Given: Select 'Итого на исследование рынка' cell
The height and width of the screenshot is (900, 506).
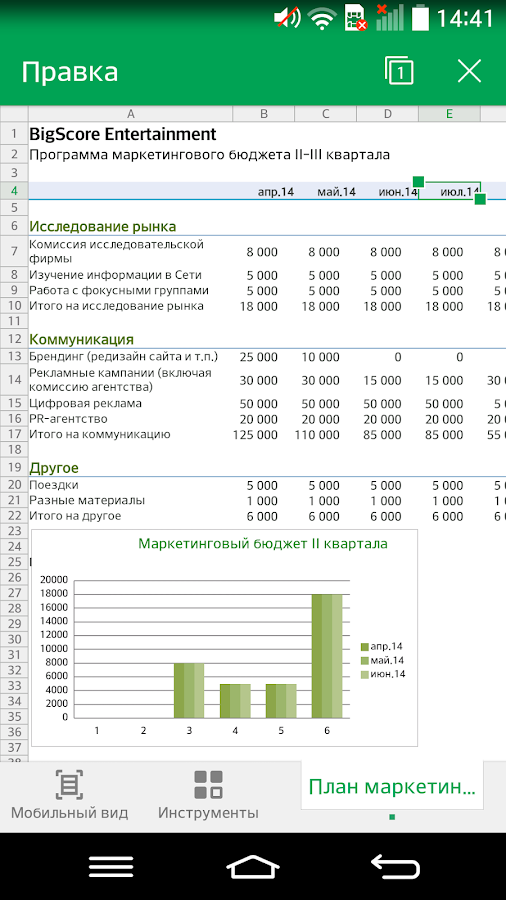Looking at the screenshot, I should coord(116,306).
